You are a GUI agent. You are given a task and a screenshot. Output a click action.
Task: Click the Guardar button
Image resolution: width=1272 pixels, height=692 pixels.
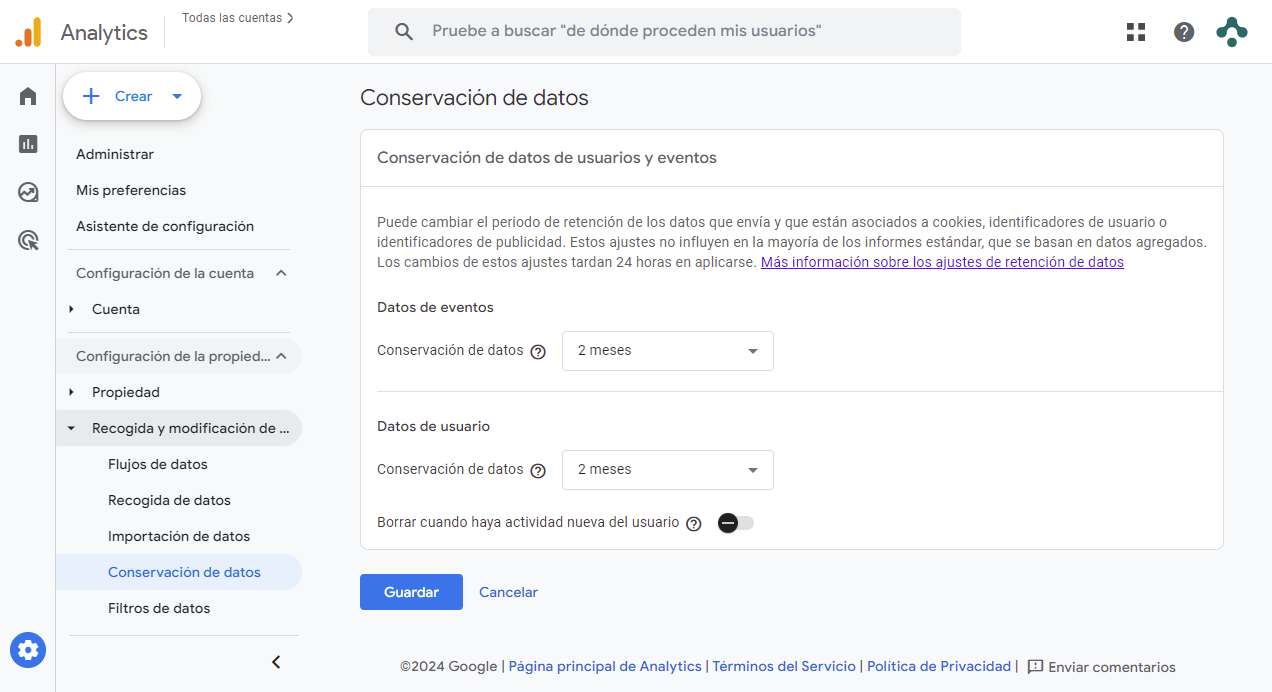(x=411, y=591)
